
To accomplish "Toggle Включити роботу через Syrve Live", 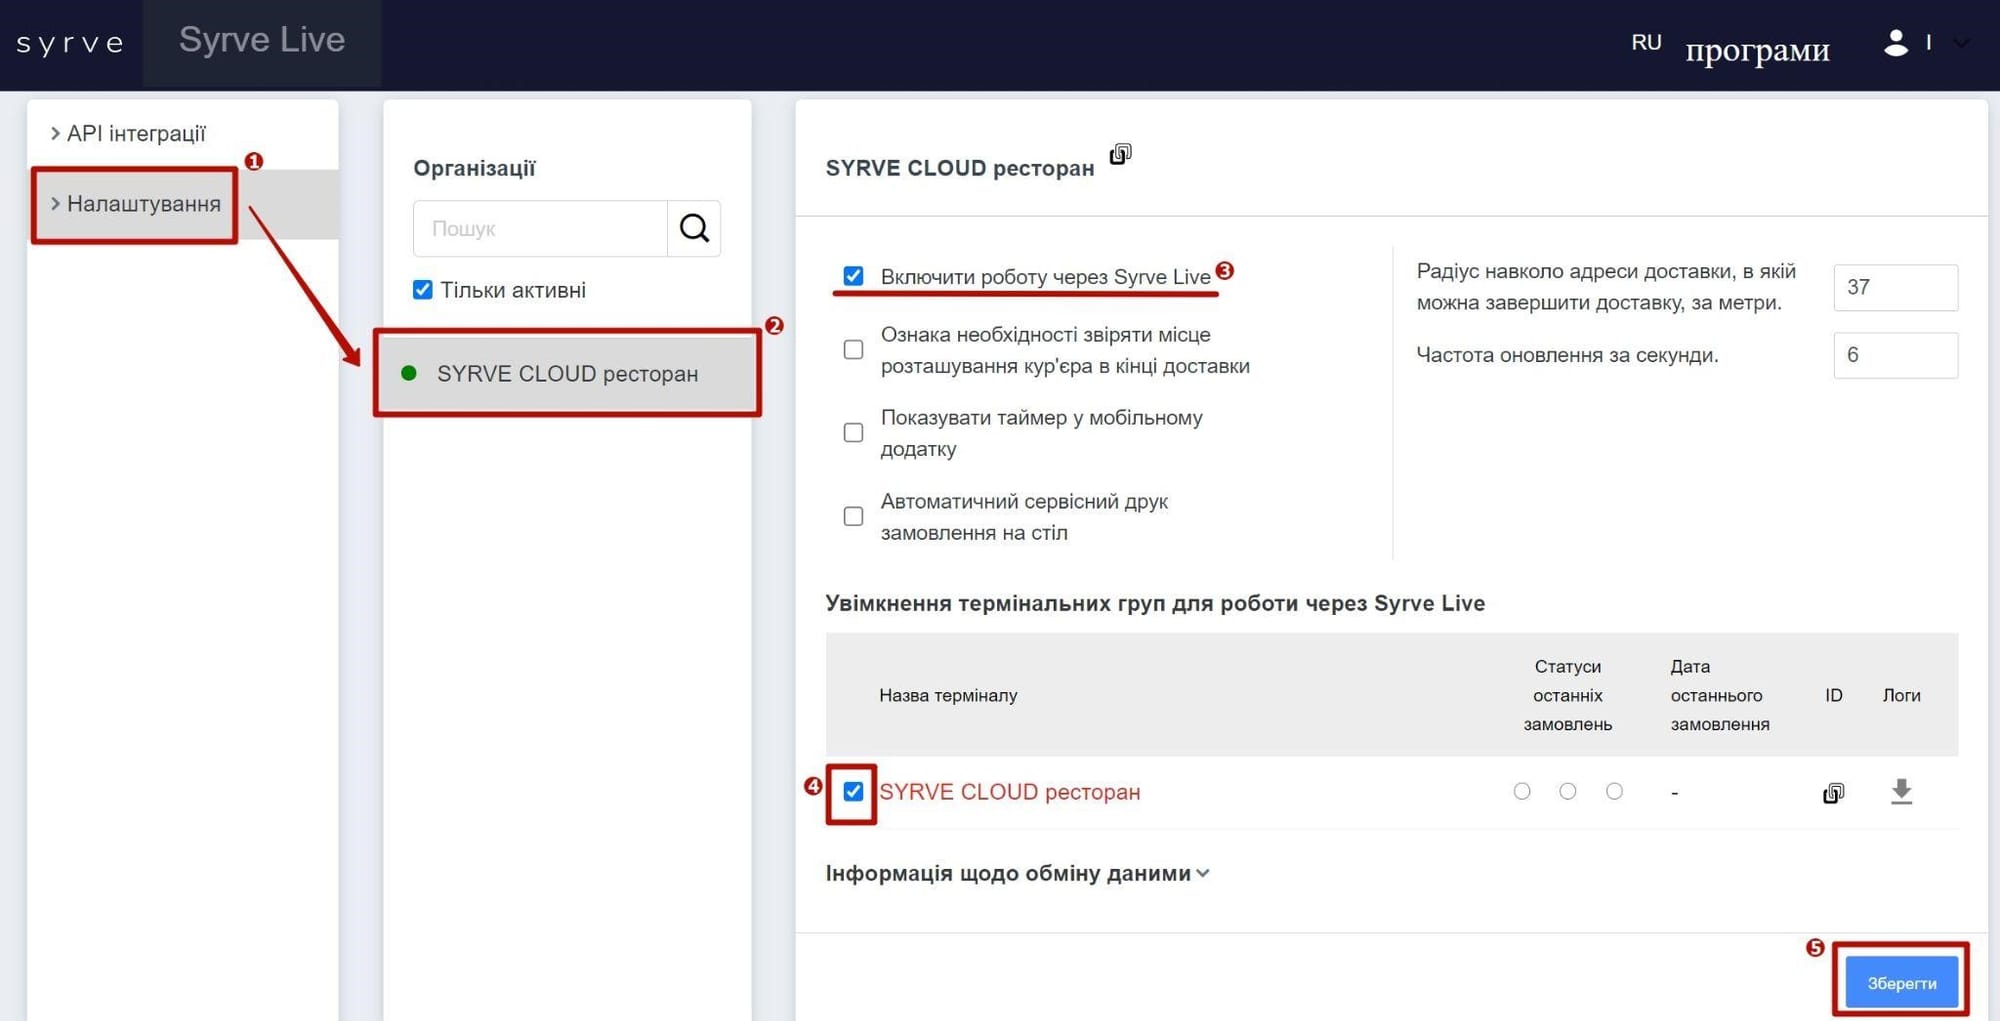I will [x=853, y=276].
